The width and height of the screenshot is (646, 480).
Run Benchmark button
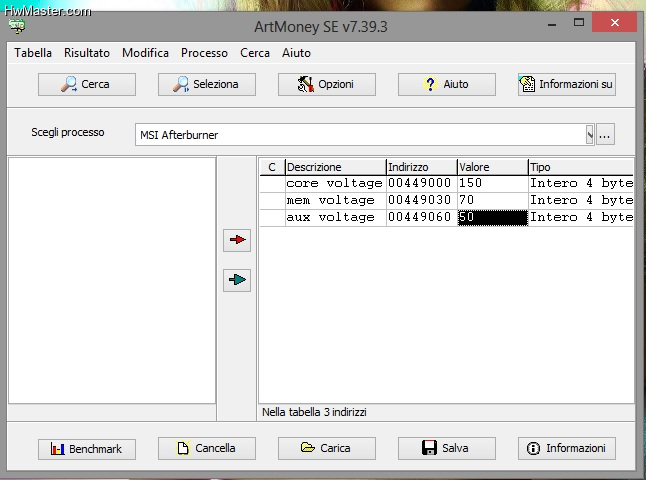click(87, 449)
